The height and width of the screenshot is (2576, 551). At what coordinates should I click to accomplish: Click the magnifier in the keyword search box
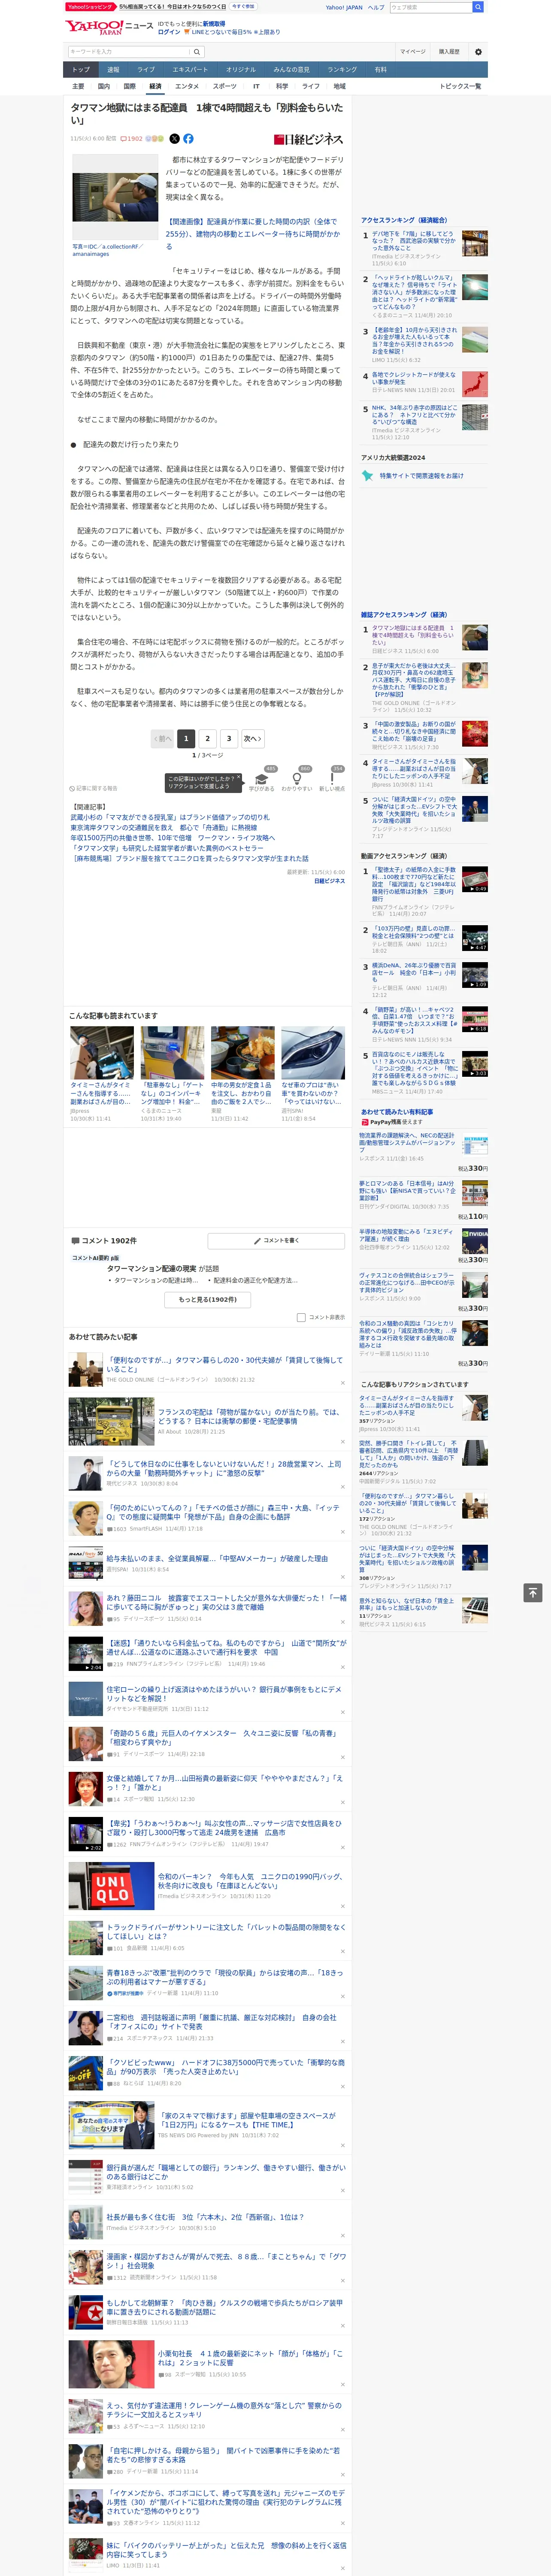197,52
